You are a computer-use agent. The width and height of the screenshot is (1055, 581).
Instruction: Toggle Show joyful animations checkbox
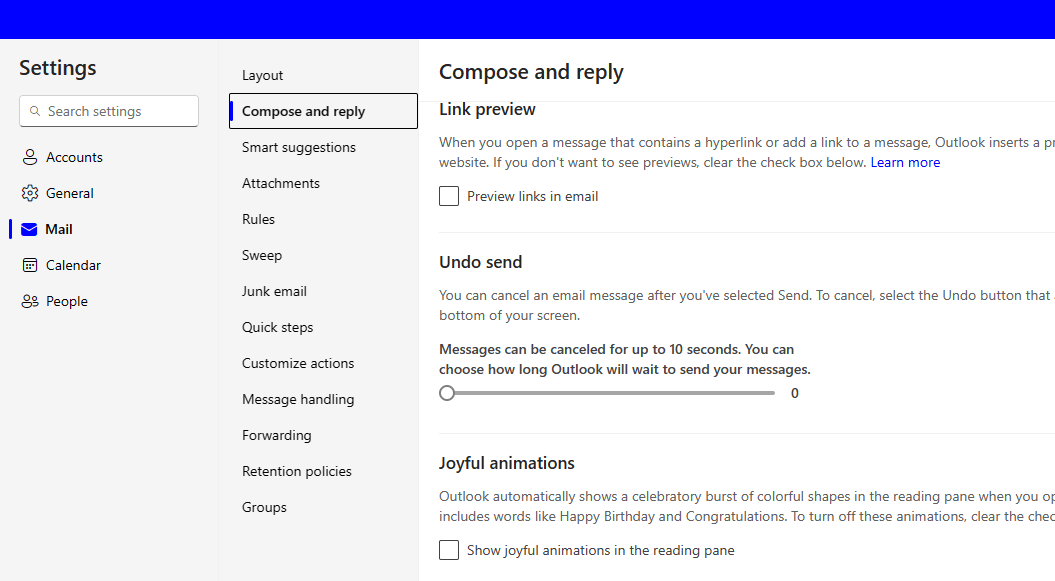449,550
